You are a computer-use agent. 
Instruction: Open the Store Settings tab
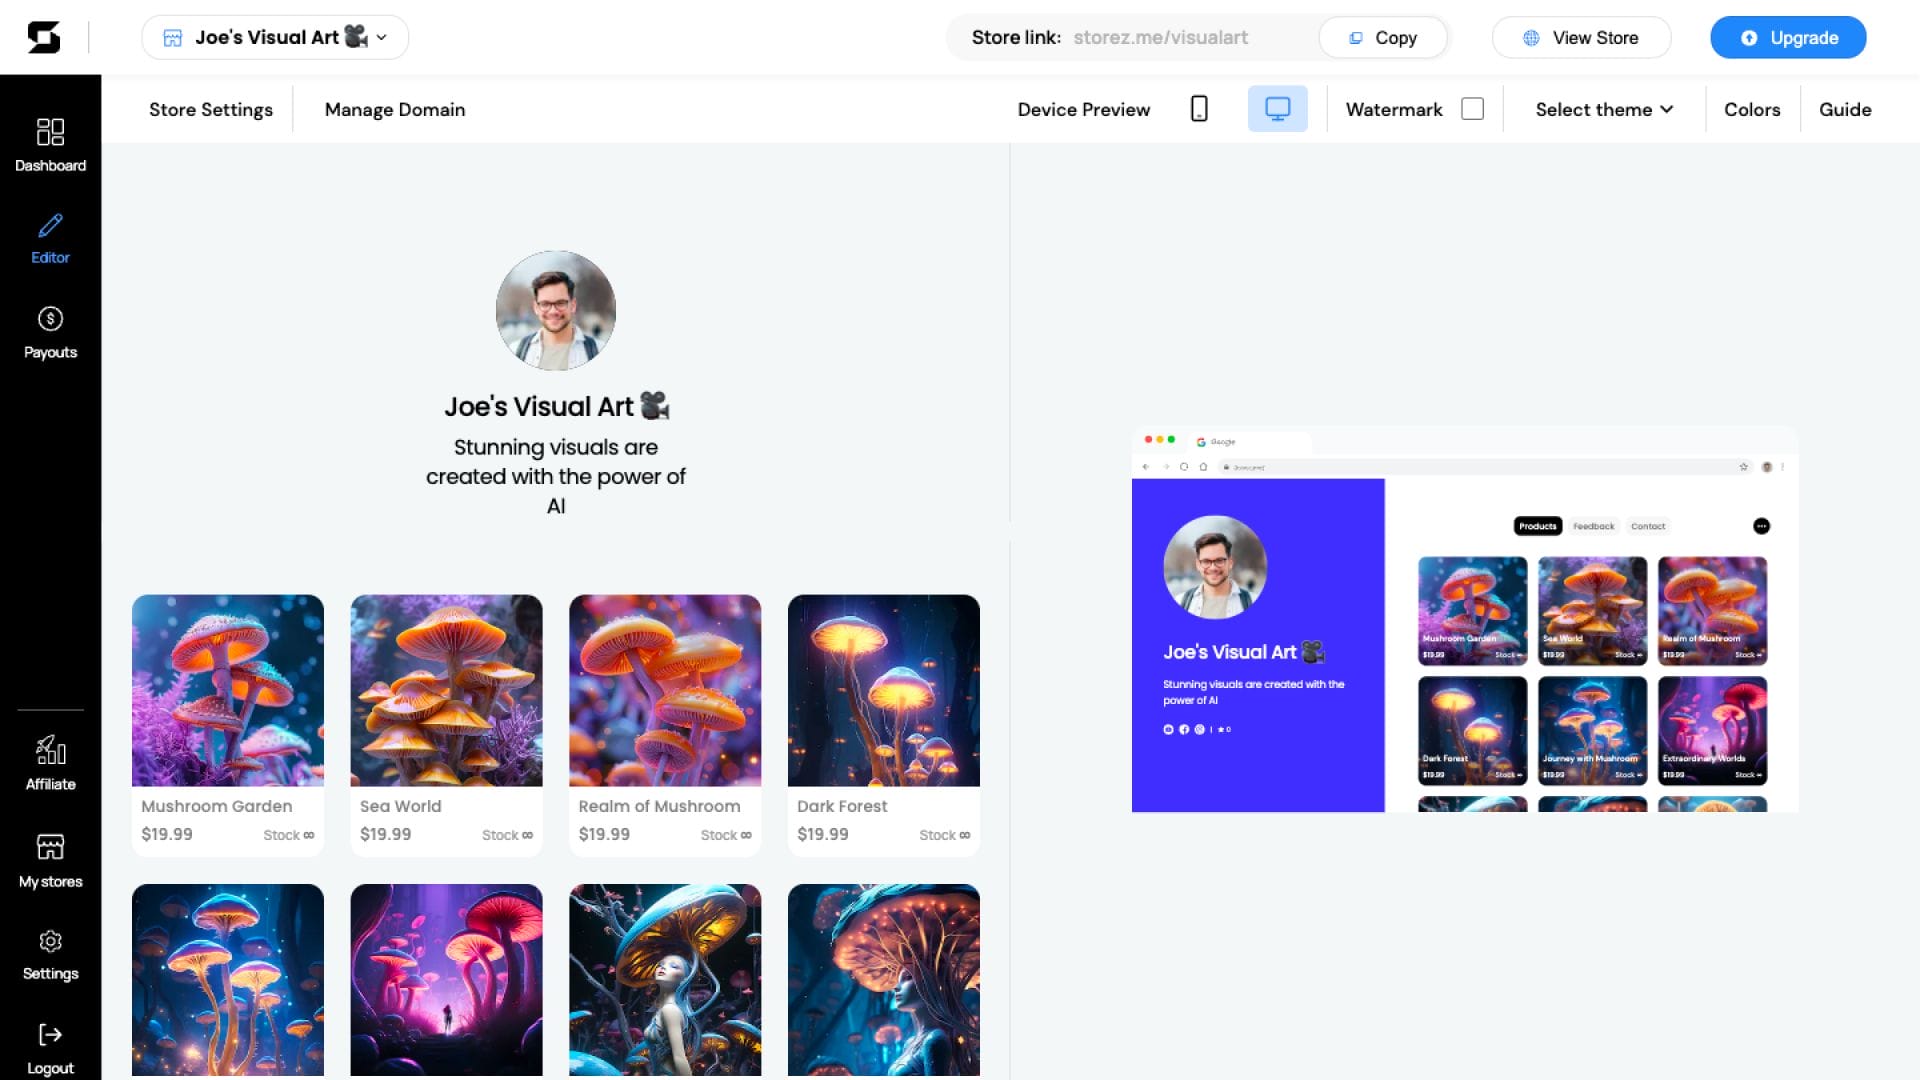[211, 110]
